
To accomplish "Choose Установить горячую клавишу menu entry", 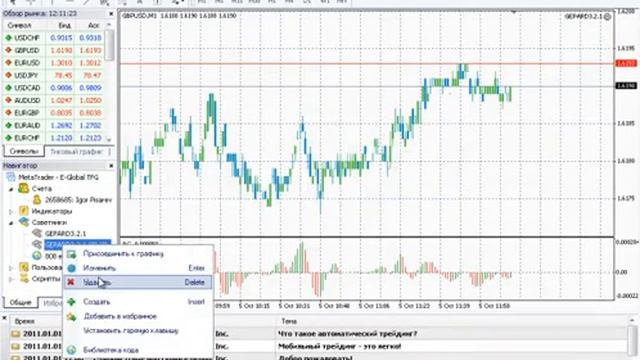I will pyautogui.click(x=138, y=331).
